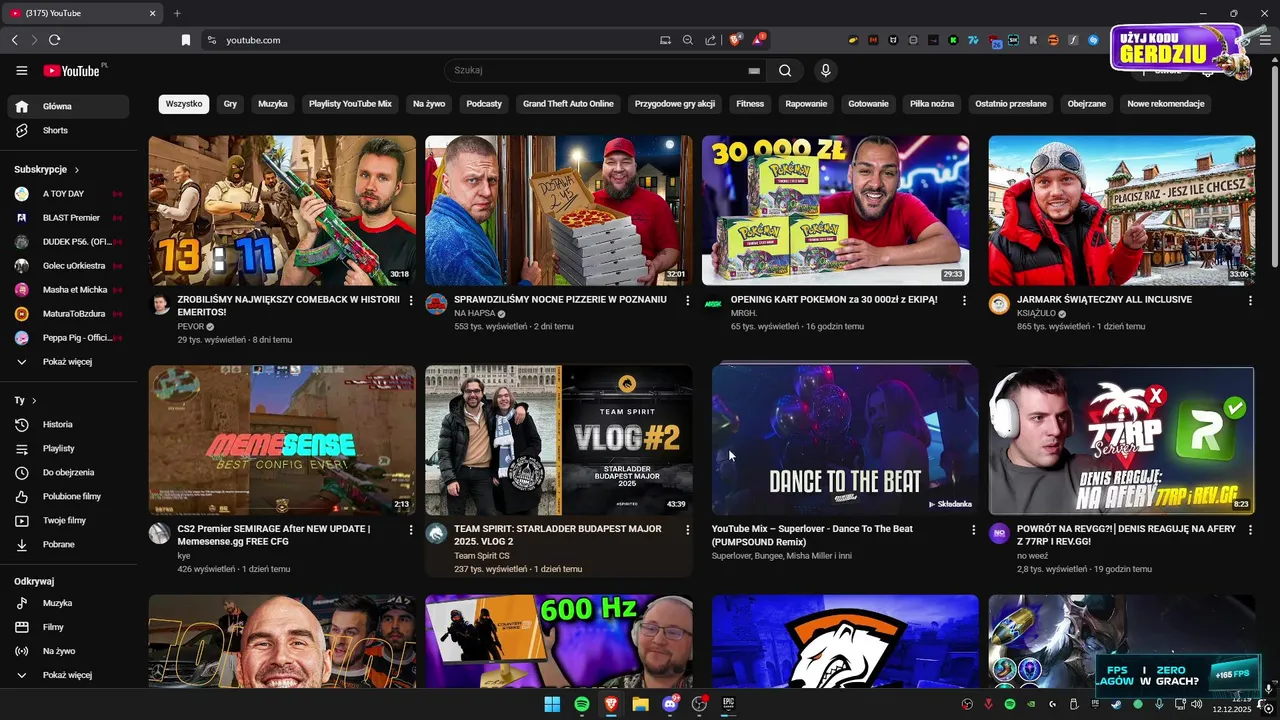Viewport: 1280px width, 720px height.
Task: Open the YouTube hamburger guide menu
Action: [22, 70]
